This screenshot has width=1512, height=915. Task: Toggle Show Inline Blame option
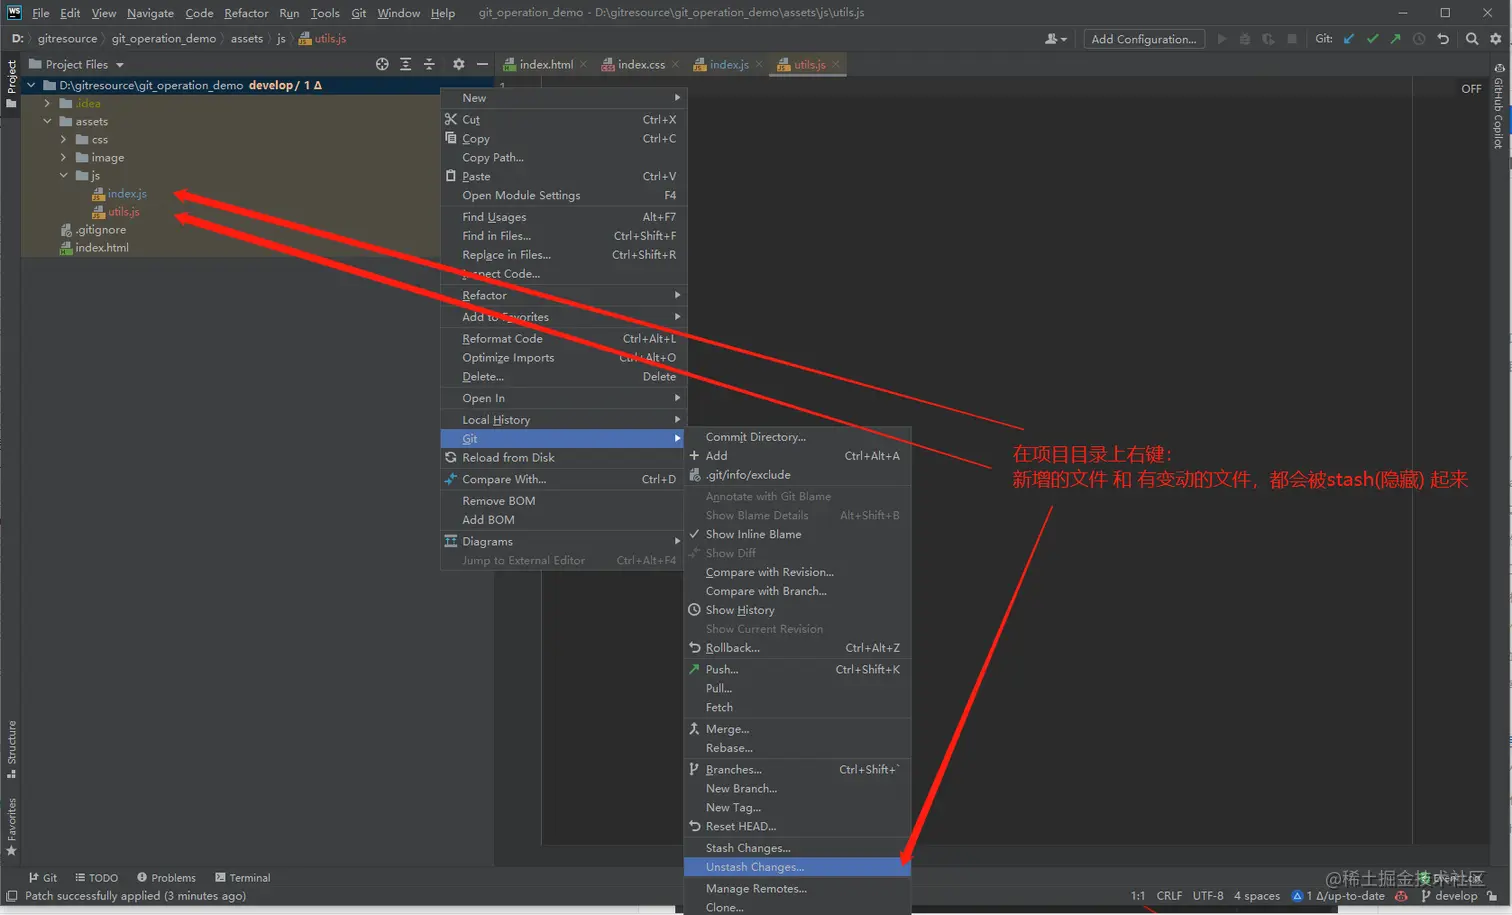coord(753,534)
